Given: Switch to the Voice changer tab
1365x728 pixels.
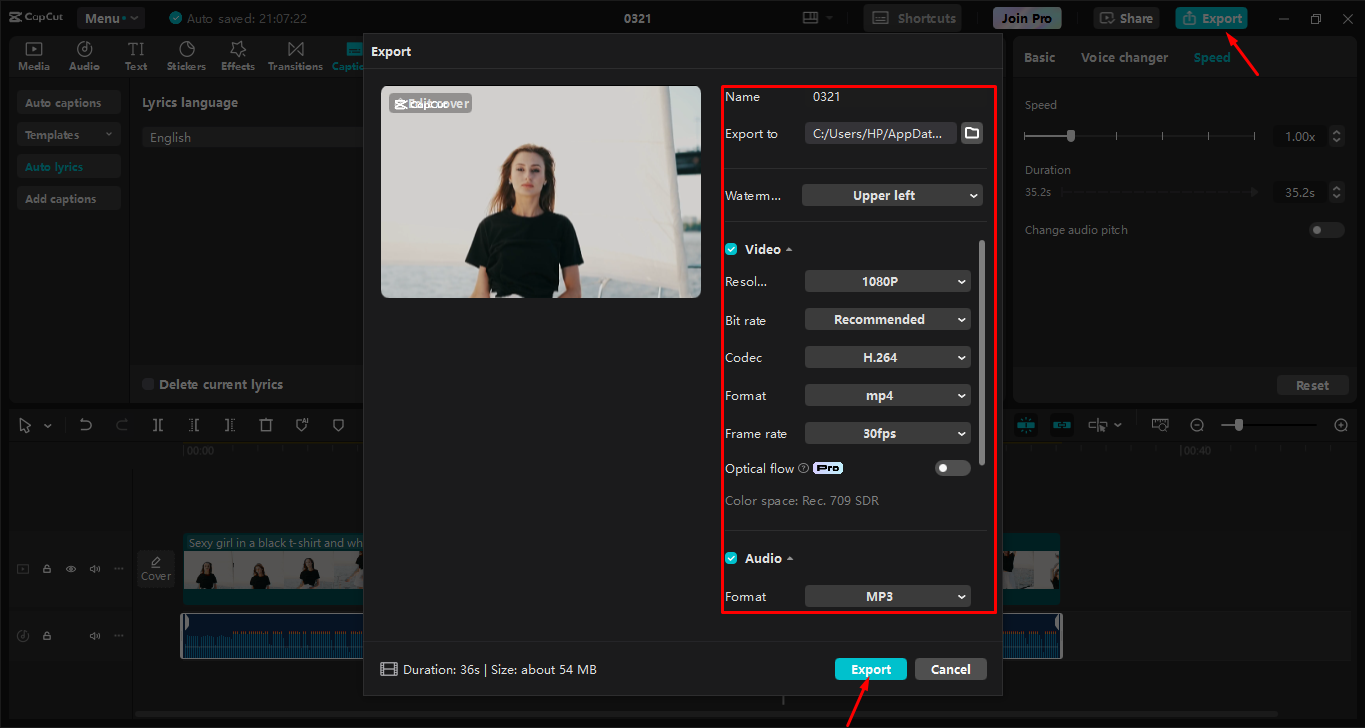Looking at the screenshot, I should (1124, 57).
